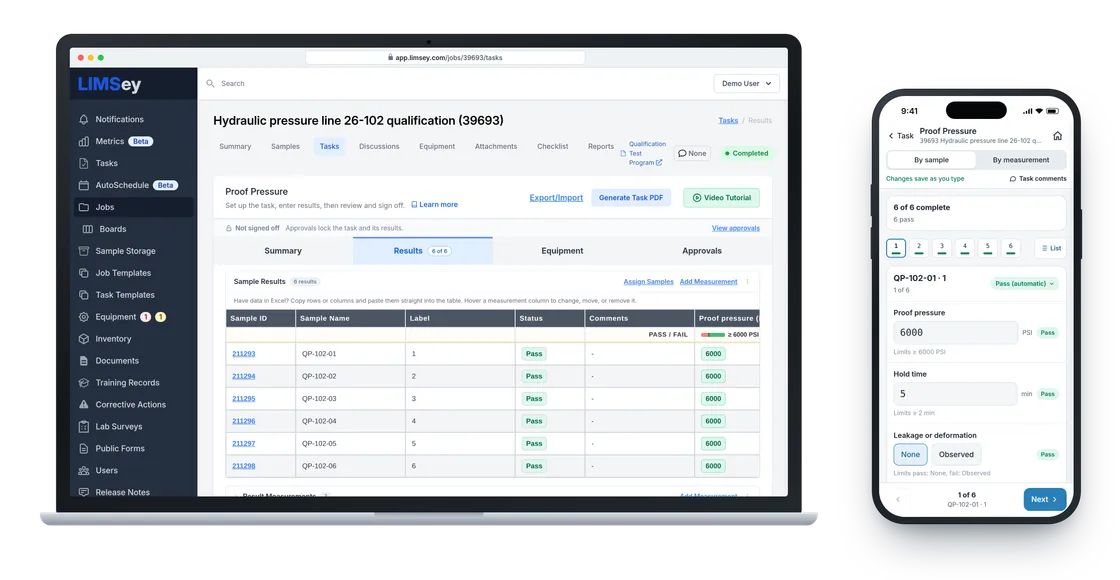The height and width of the screenshot is (580, 1120).
Task: Open Corrective Actions warning icon
Action: (x=84, y=404)
